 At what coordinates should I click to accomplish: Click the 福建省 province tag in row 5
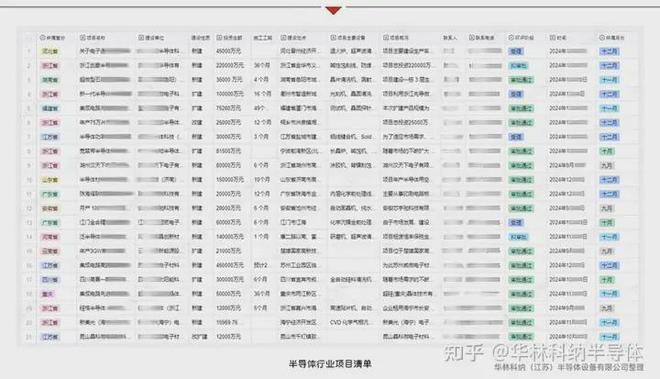pos(50,108)
